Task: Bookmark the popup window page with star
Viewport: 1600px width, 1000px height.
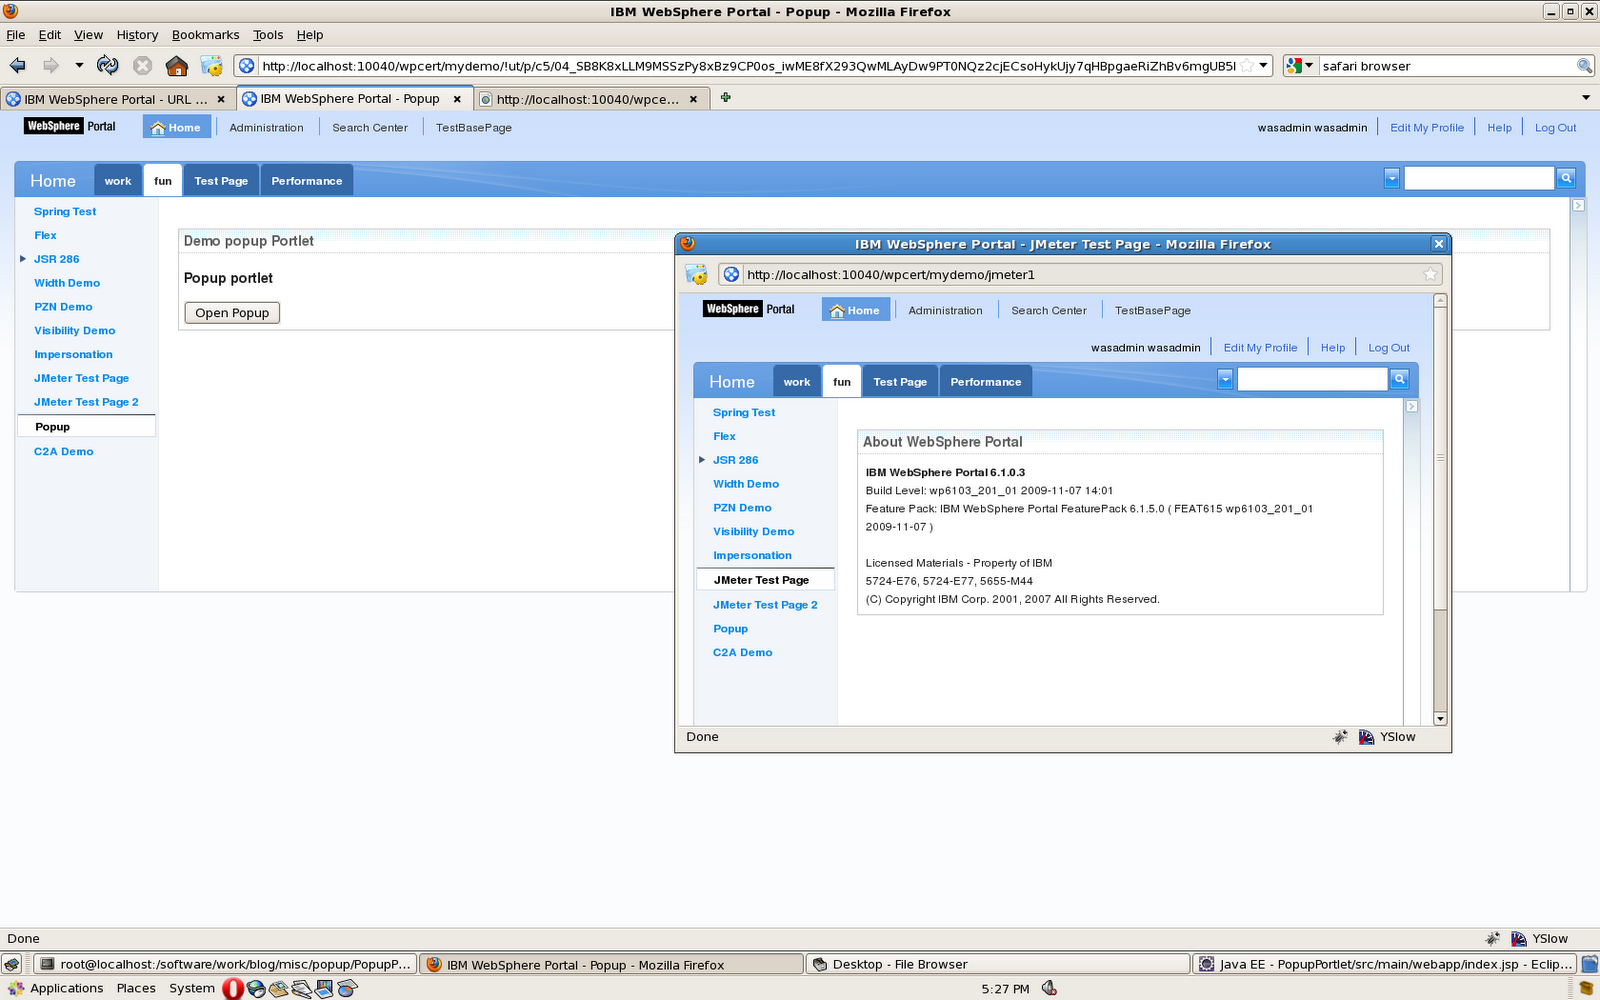Action: 1430,274
